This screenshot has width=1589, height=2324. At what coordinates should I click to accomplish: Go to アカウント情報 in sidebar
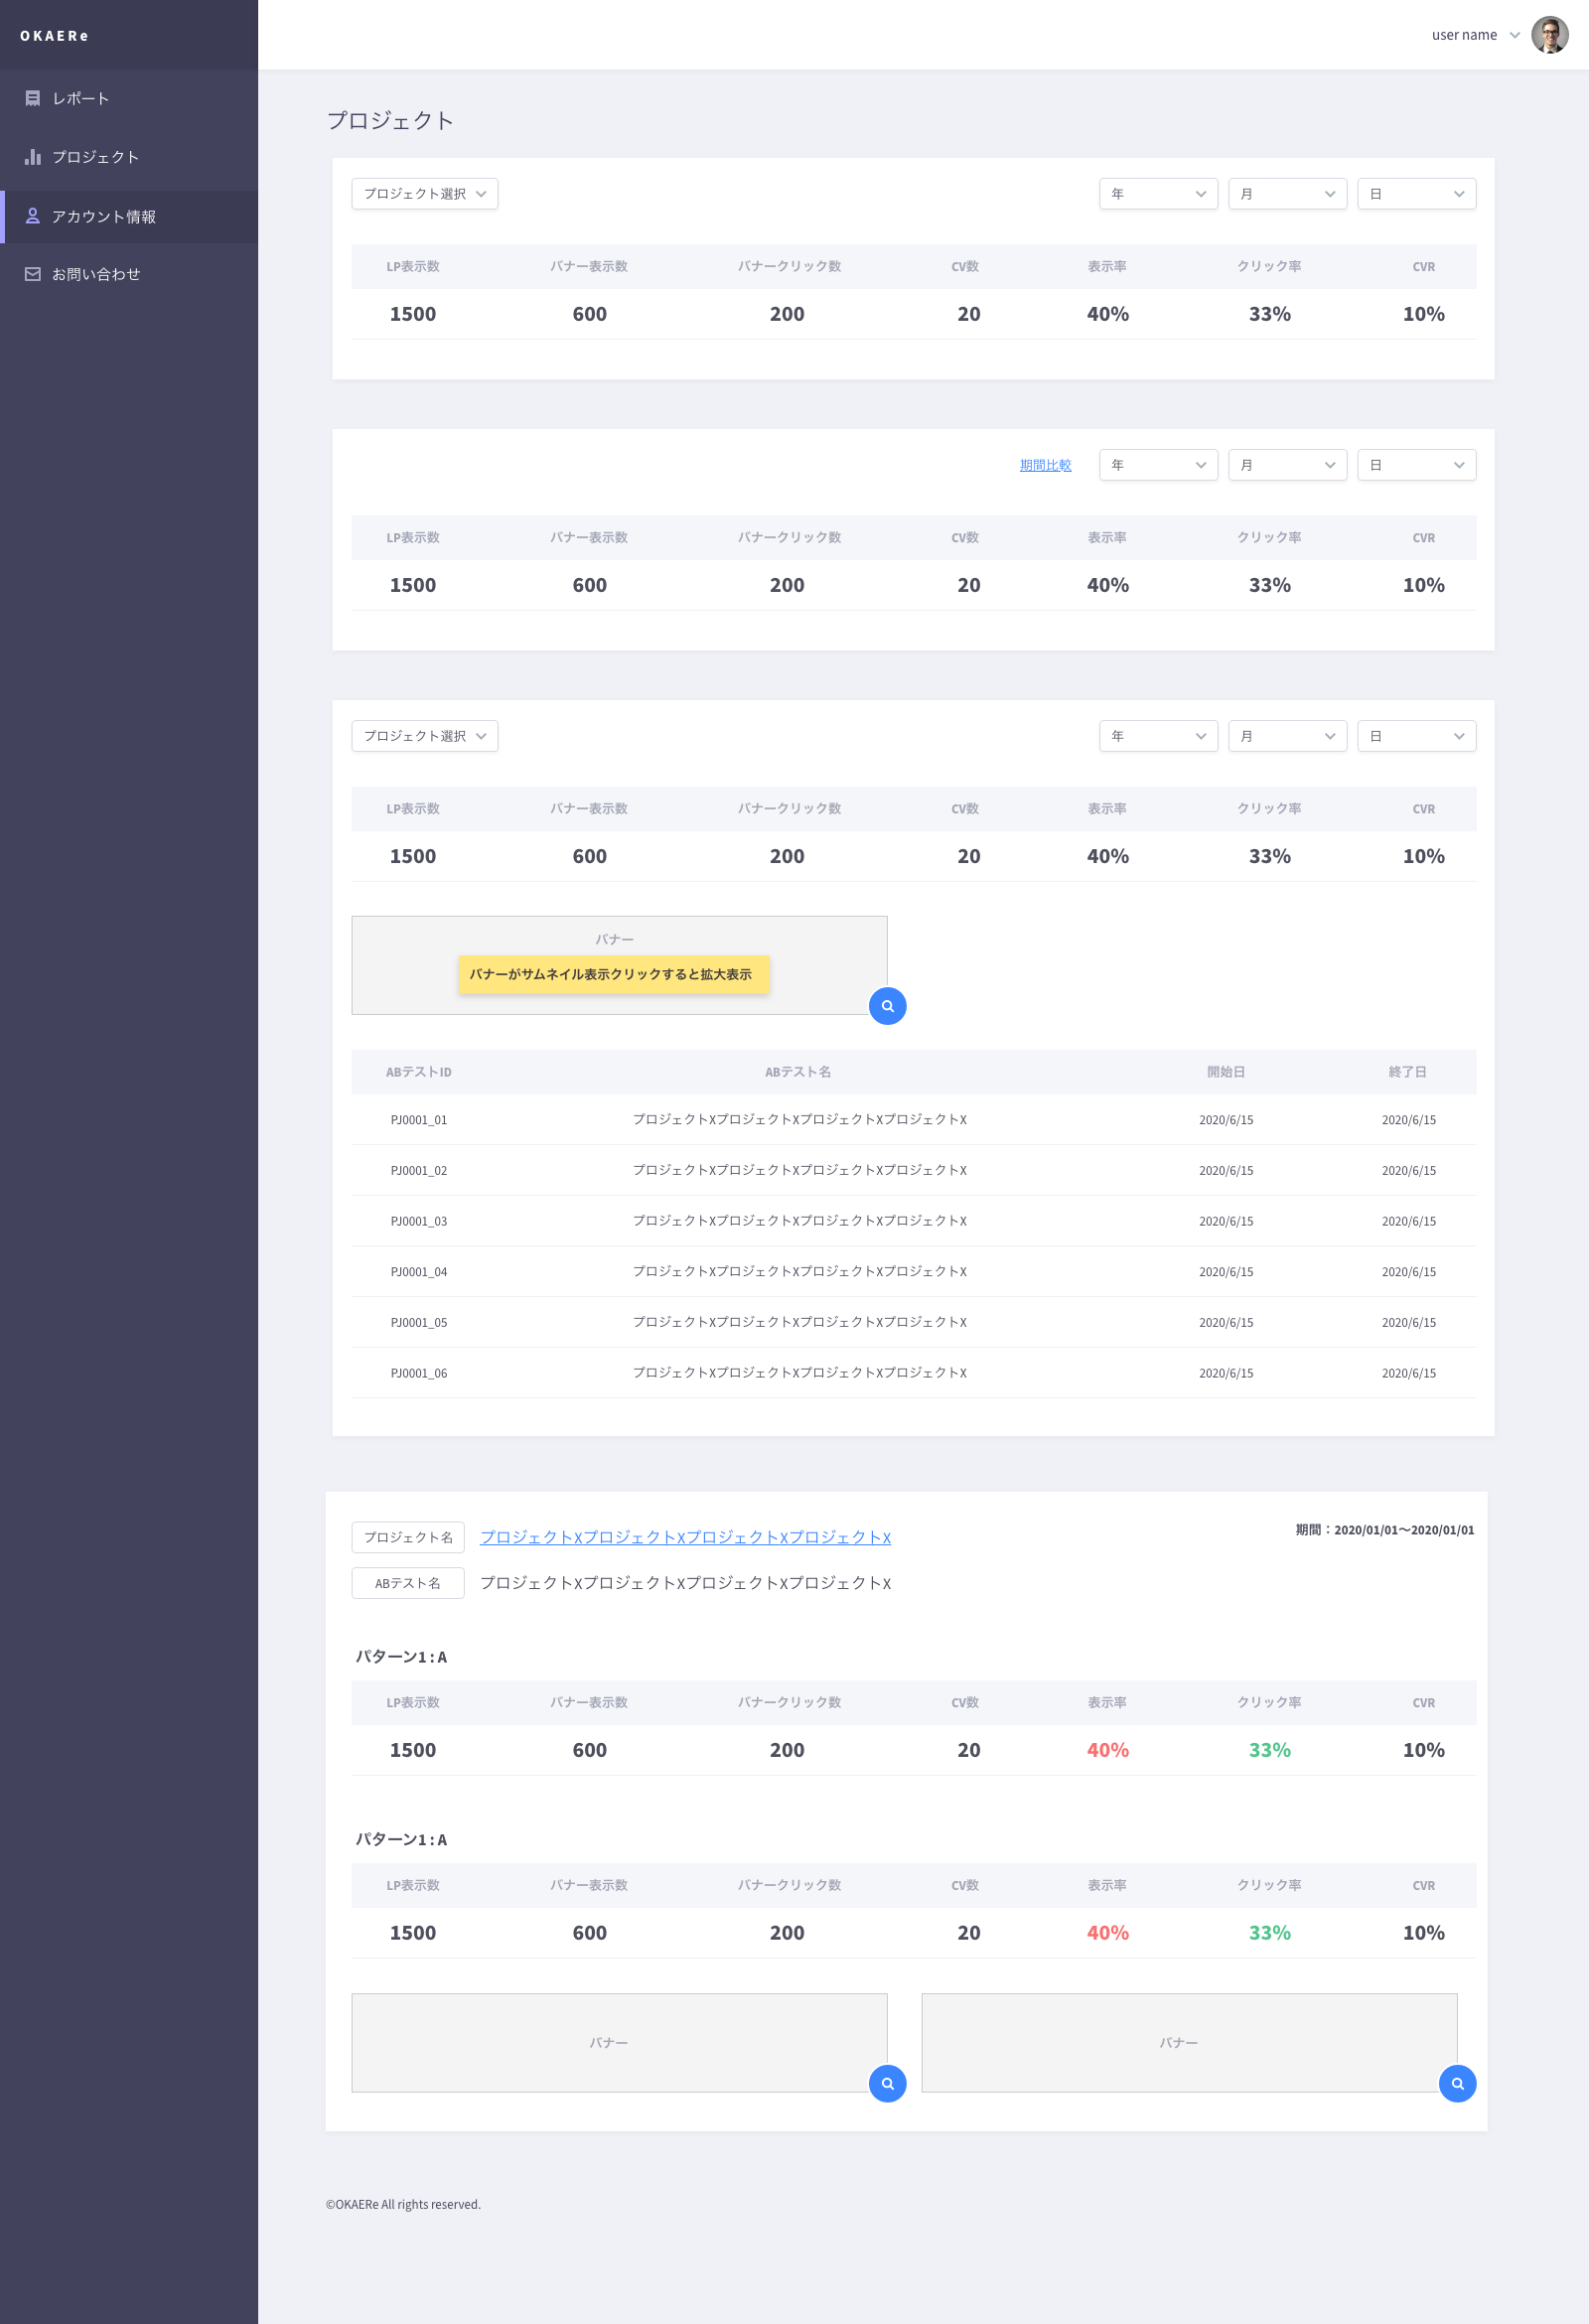pos(104,217)
